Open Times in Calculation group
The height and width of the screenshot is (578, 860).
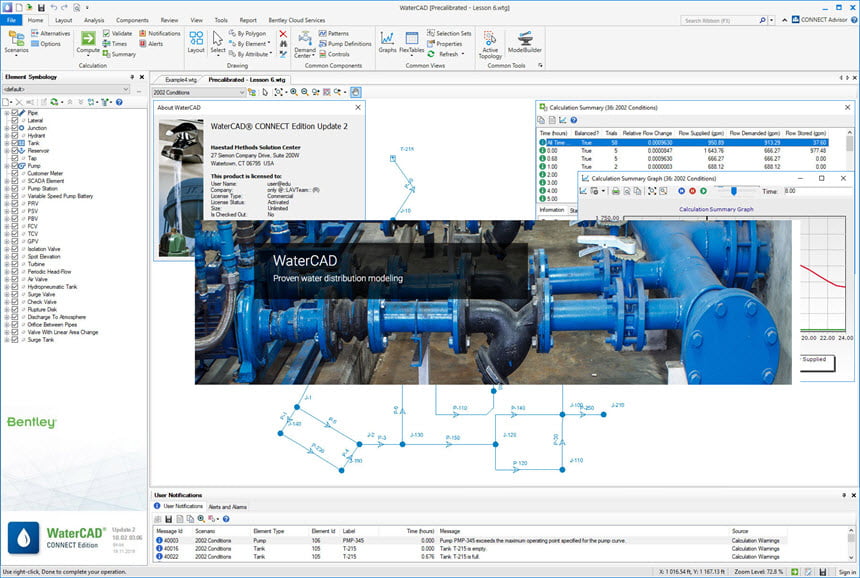pos(115,44)
